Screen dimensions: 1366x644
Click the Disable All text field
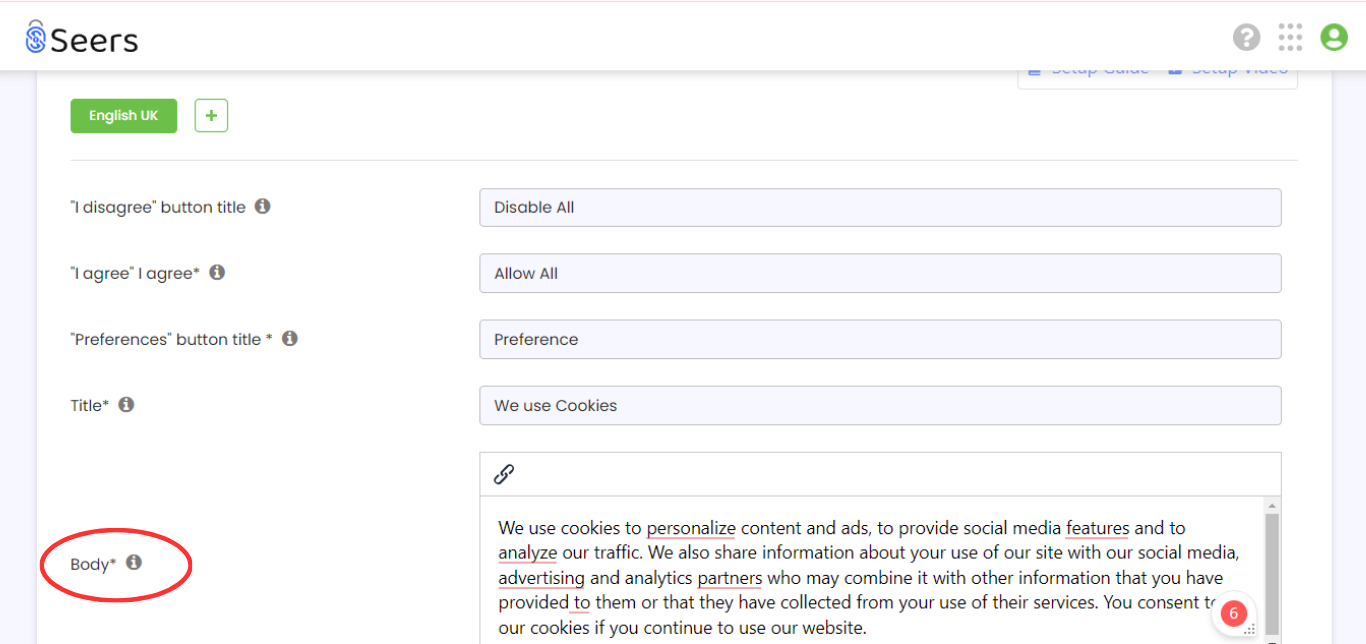click(x=880, y=207)
